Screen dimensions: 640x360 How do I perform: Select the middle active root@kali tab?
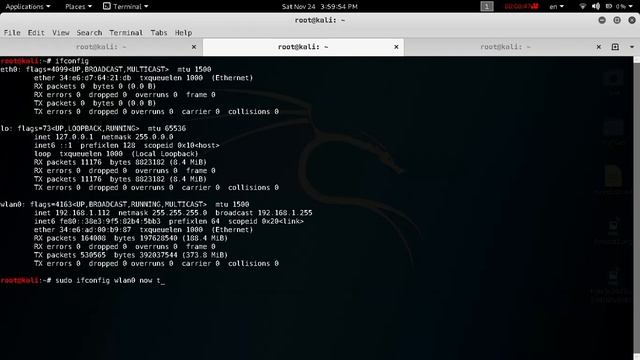(303, 47)
